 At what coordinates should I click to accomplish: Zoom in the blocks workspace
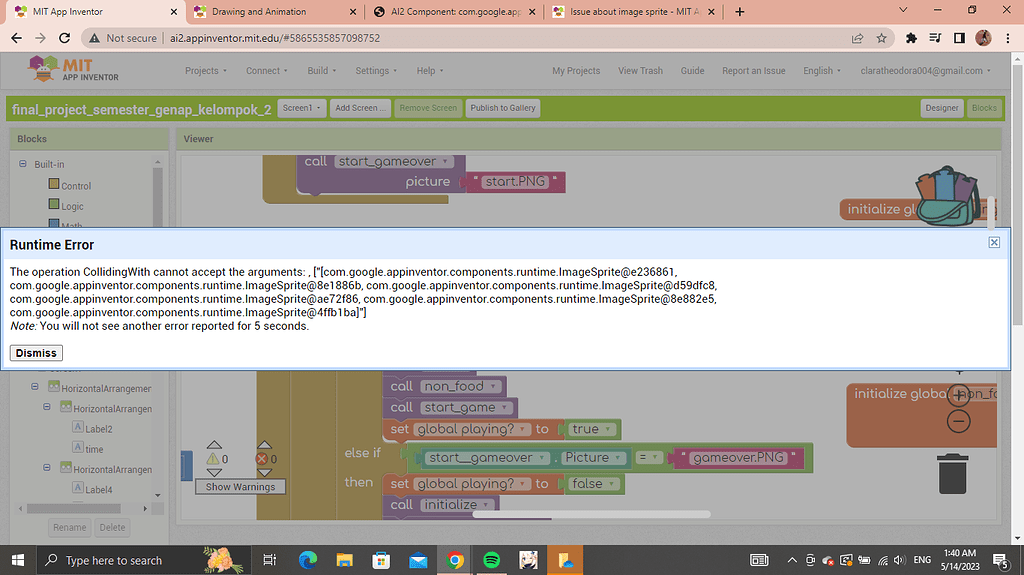tap(959, 394)
